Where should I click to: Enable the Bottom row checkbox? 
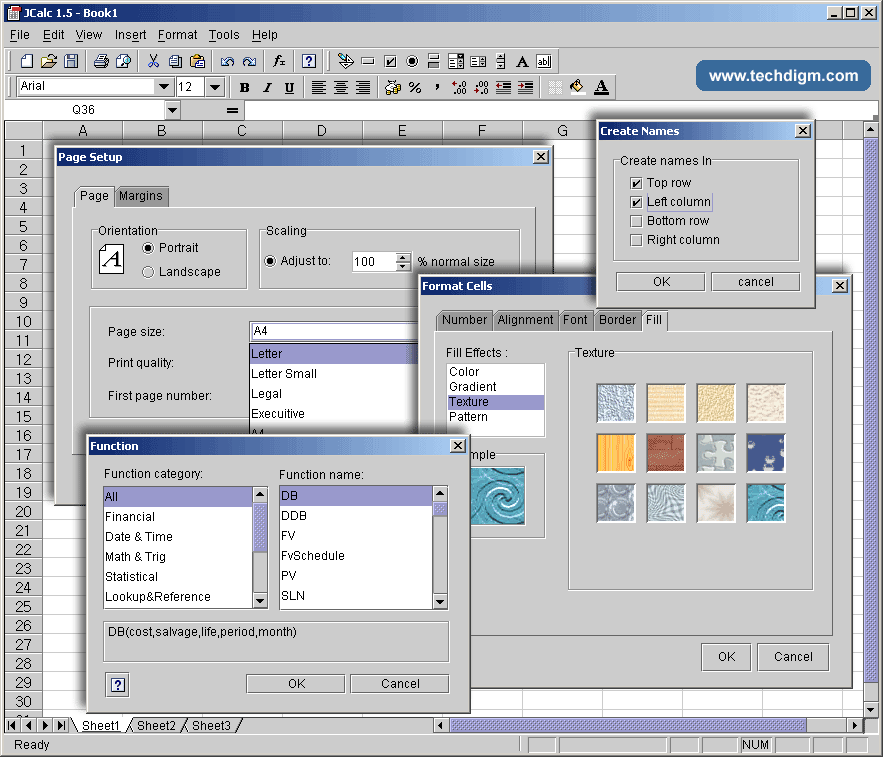coord(636,221)
